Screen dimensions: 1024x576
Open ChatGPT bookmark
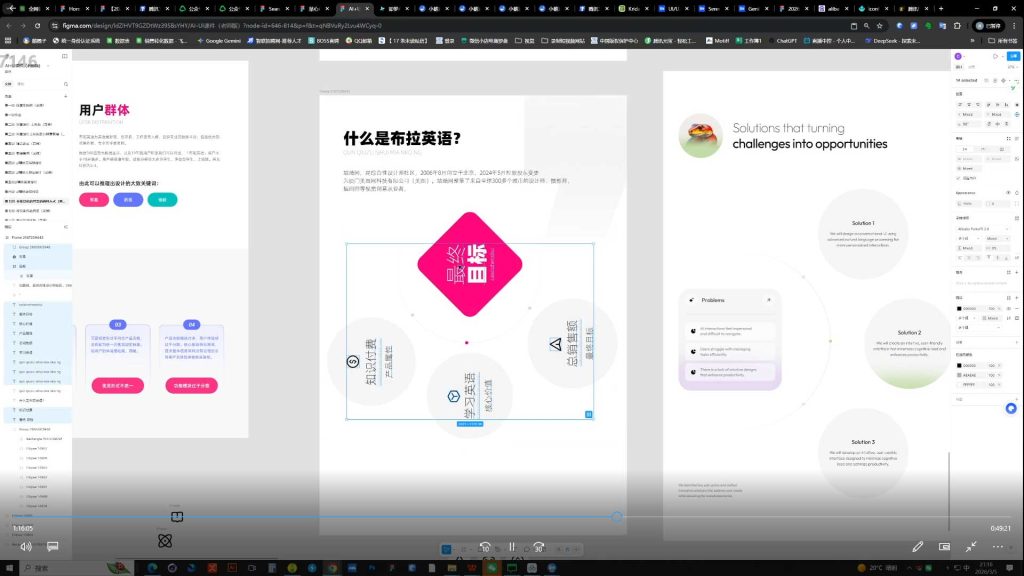(782, 40)
